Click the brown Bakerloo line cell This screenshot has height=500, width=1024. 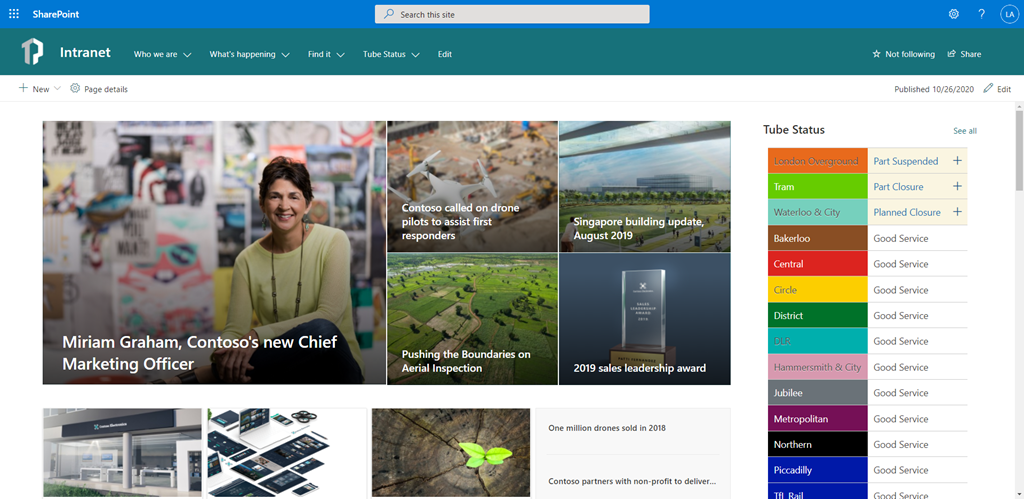click(818, 238)
